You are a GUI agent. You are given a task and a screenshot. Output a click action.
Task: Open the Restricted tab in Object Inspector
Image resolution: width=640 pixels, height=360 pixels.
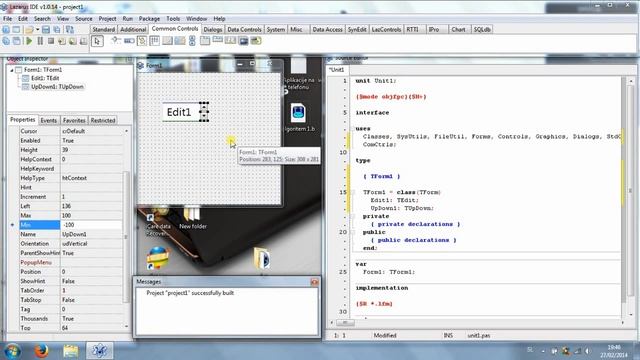pyautogui.click(x=103, y=120)
